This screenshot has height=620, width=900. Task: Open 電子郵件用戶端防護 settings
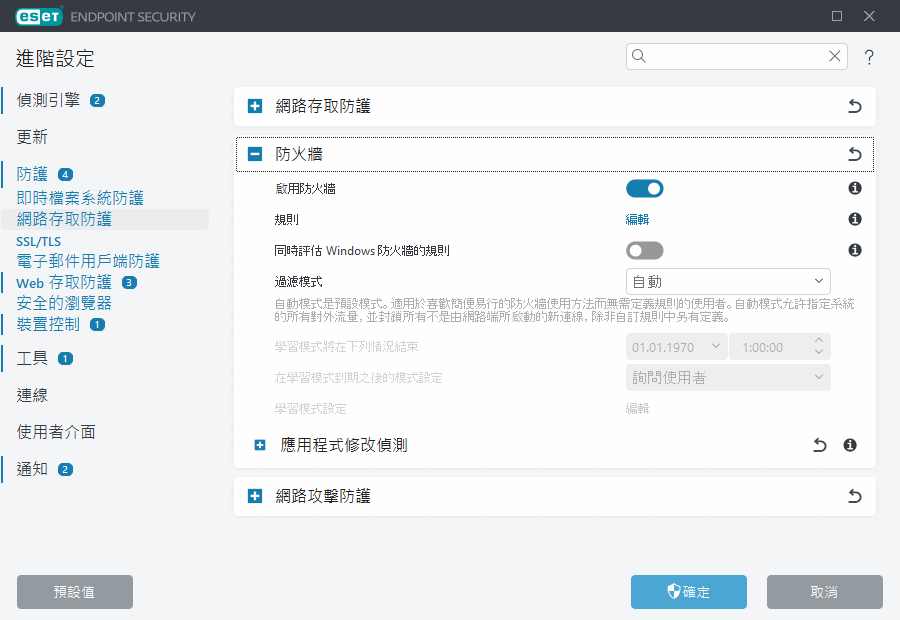pos(88,261)
